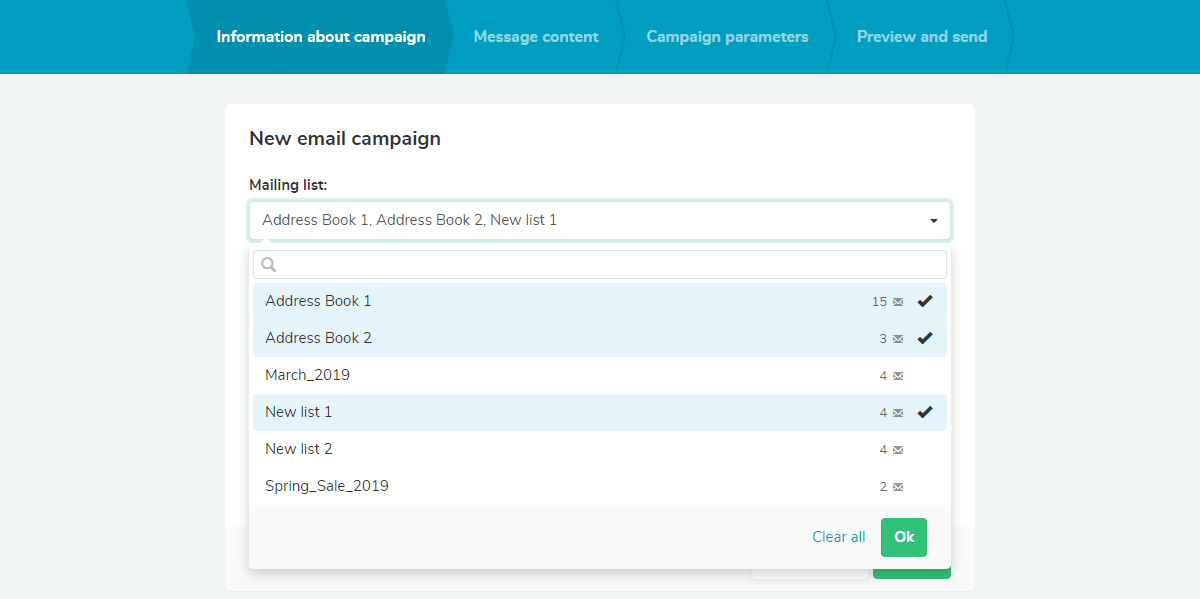Confirm selection with Ok button
The width and height of the screenshot is (1200, 599).
(904, 537)
